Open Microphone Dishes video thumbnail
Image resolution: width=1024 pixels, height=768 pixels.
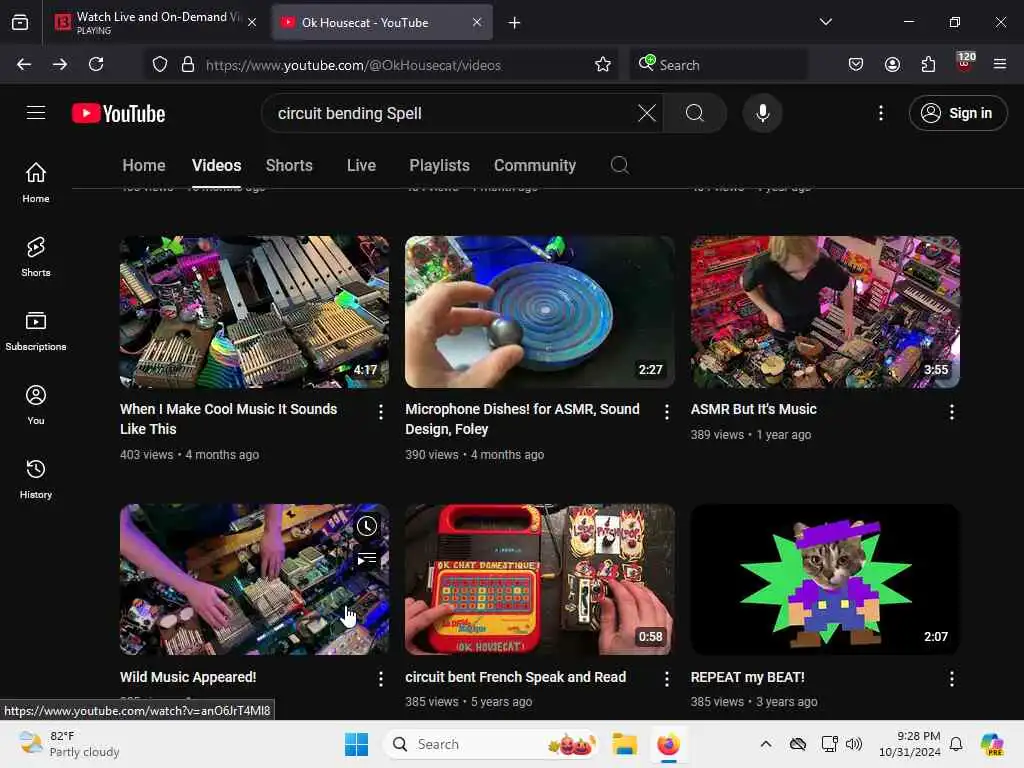[x=539, y=312]
